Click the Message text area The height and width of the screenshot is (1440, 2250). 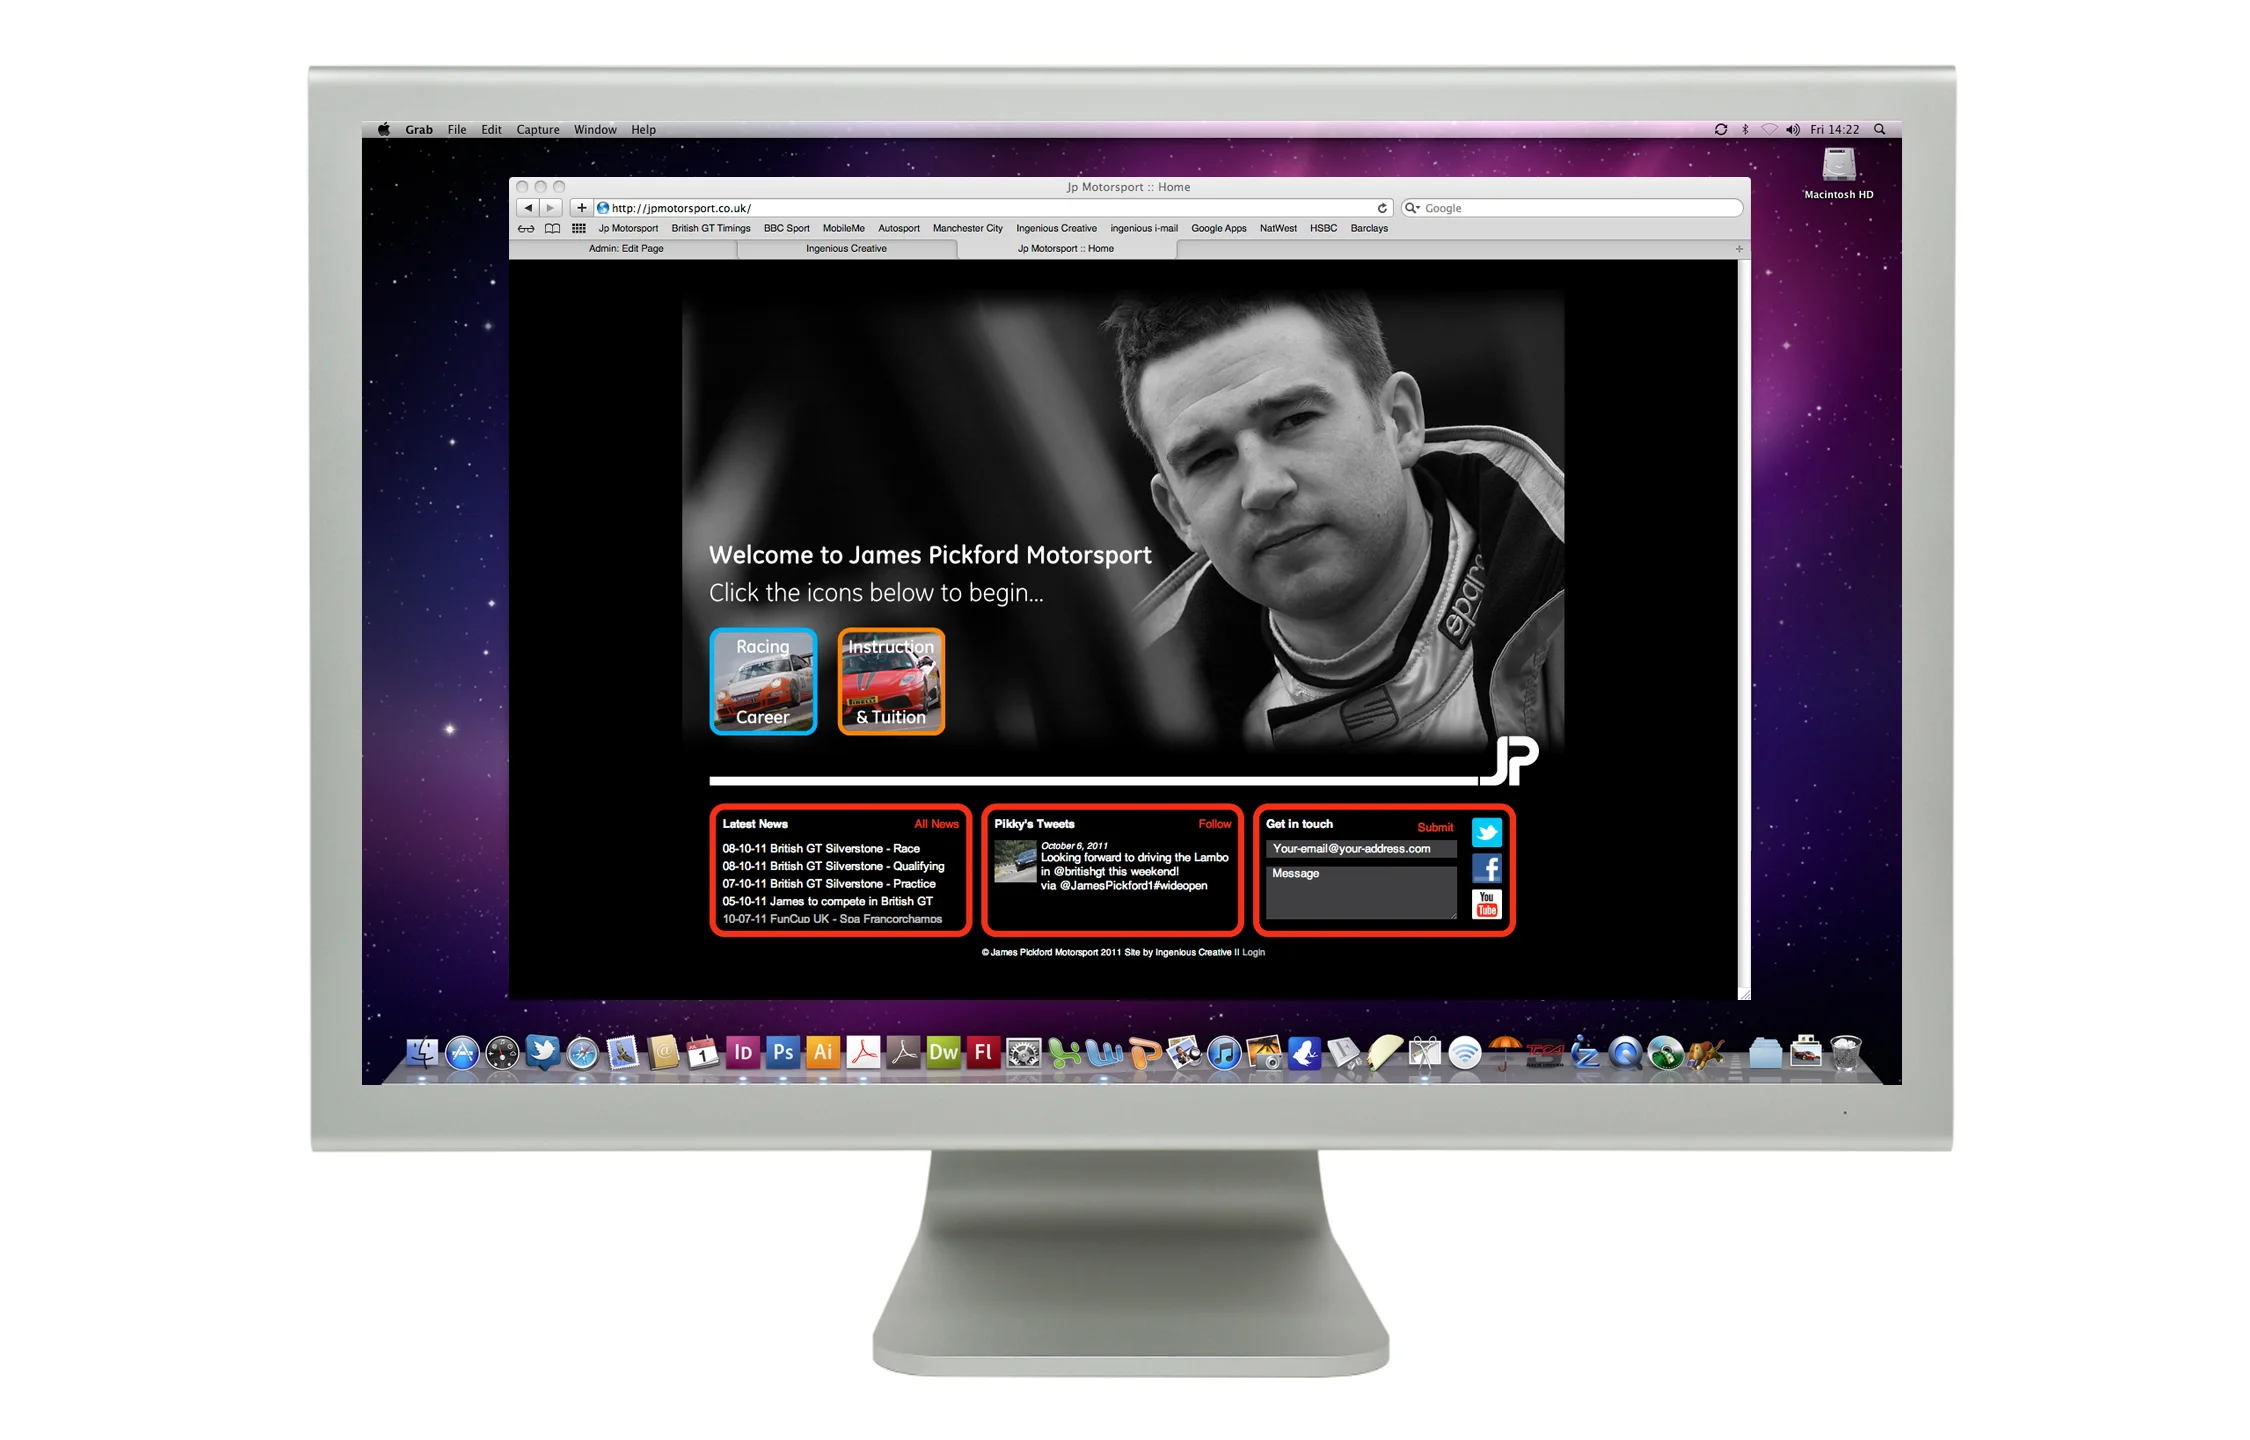1361,891
